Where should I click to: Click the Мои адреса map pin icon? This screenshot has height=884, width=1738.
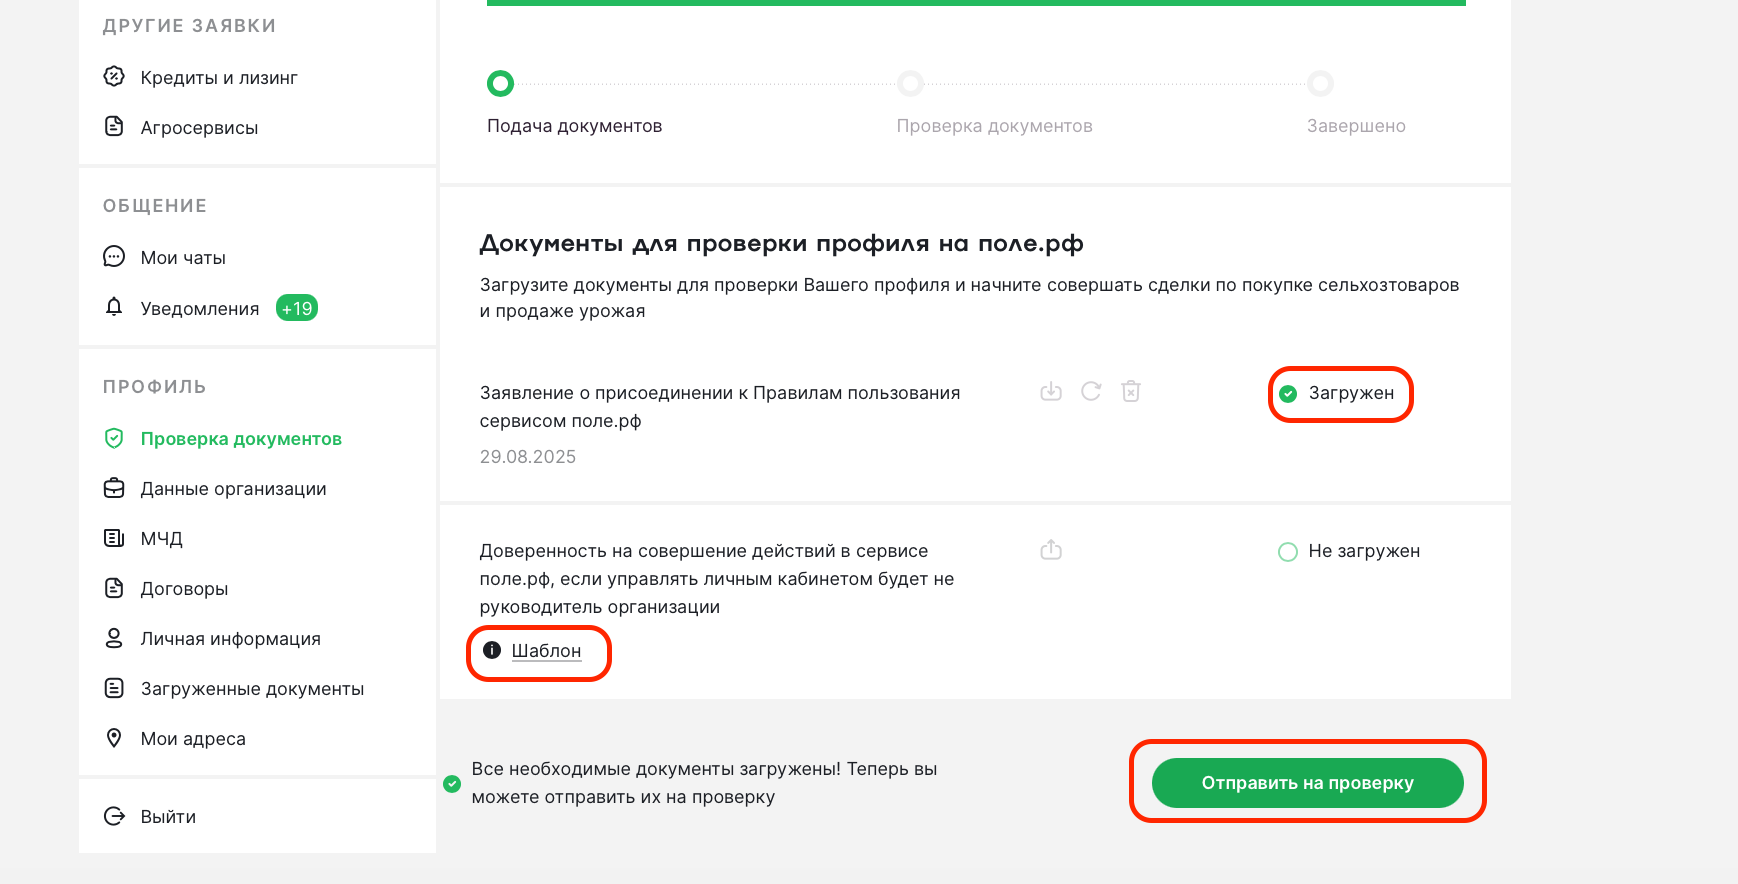114,738
